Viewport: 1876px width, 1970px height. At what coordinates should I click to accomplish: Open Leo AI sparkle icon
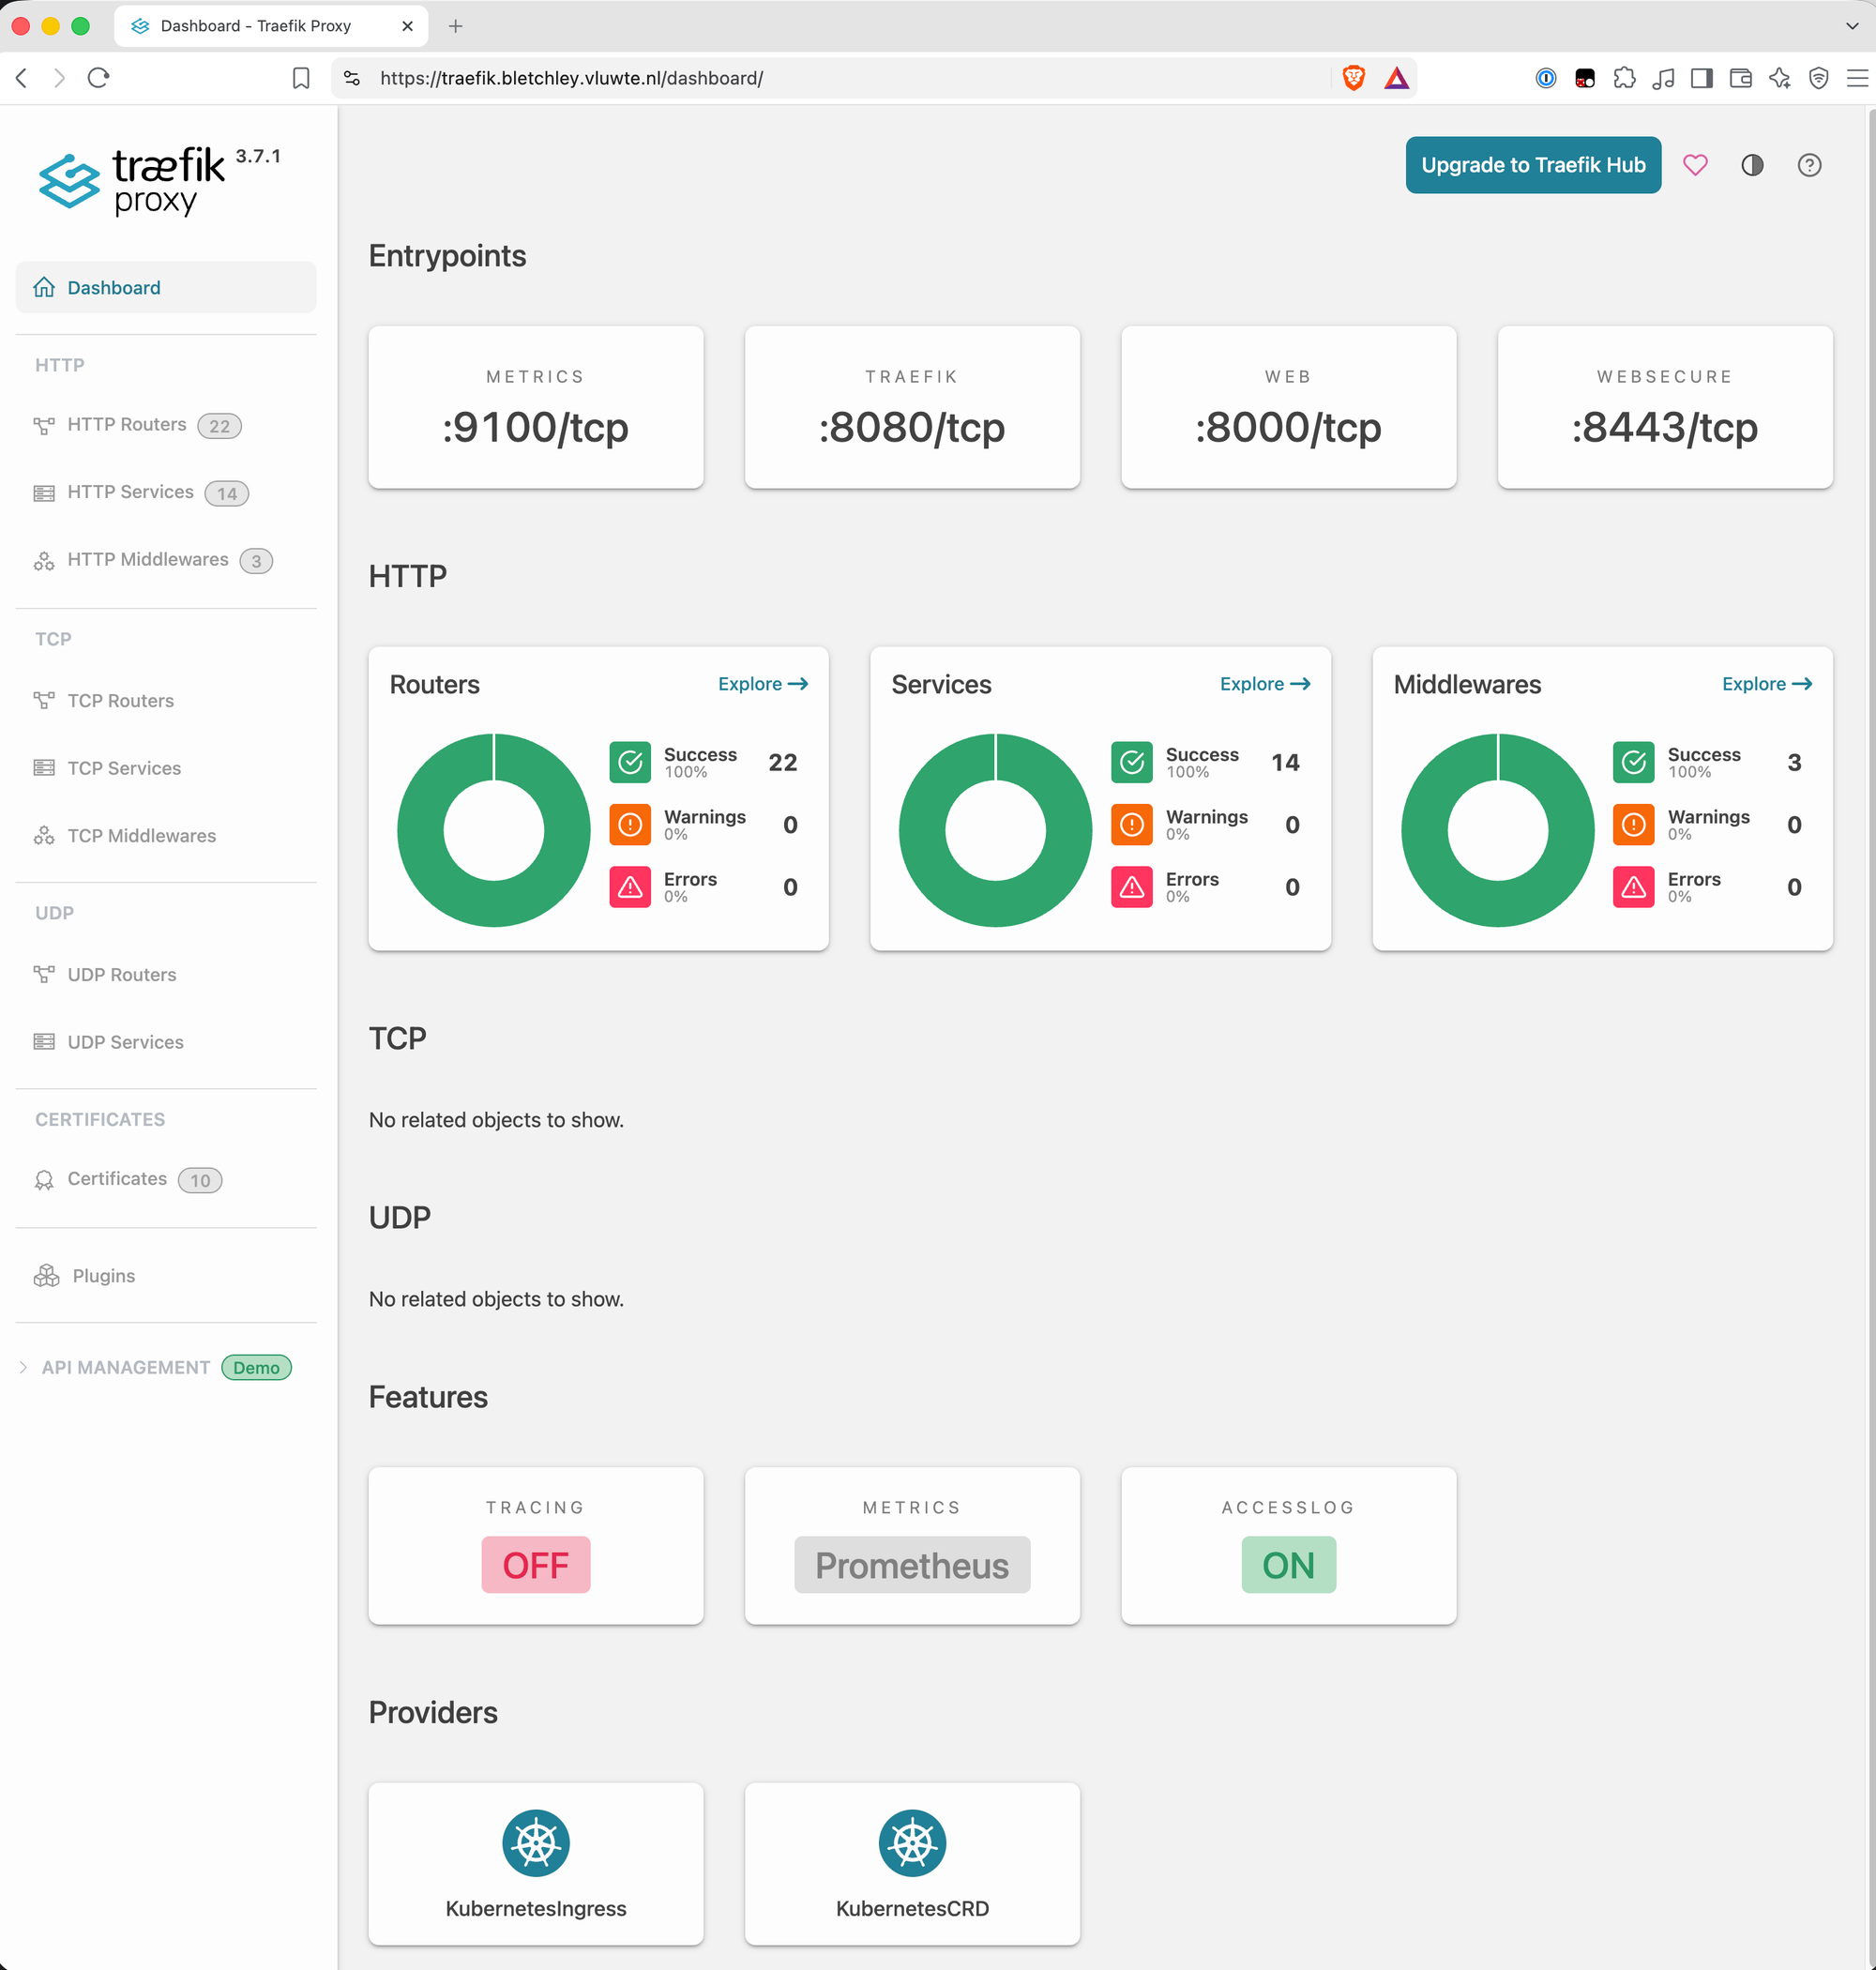(1779, 78)
